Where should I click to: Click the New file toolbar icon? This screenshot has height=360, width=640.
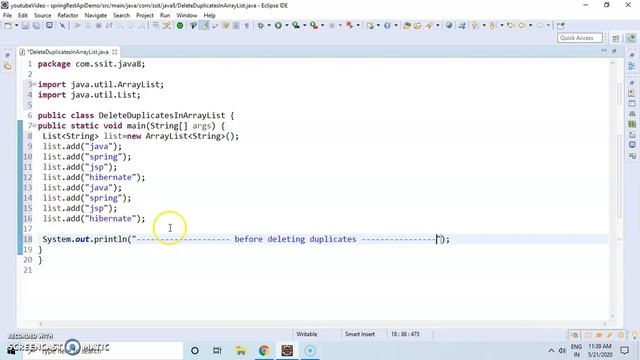[7, 25]
